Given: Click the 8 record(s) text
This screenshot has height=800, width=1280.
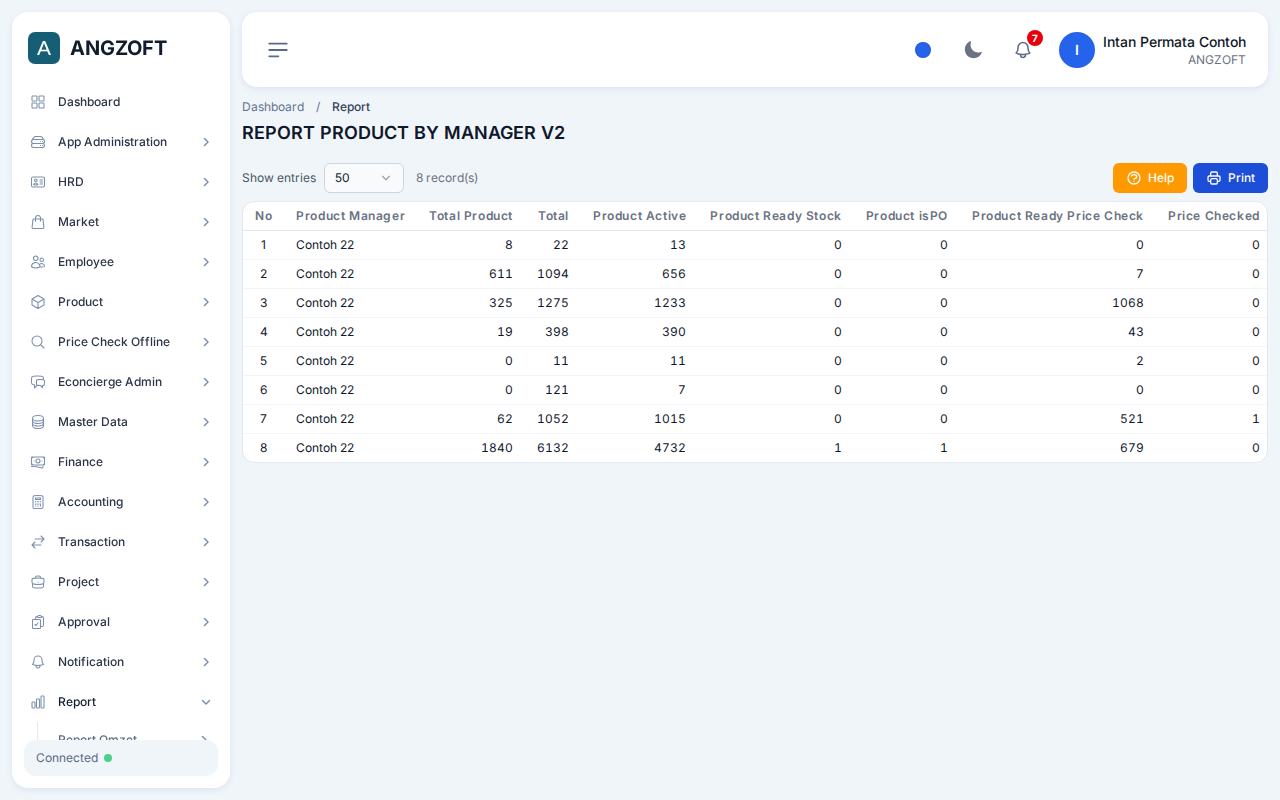Looking at the screenshot, I should point(447,178).
